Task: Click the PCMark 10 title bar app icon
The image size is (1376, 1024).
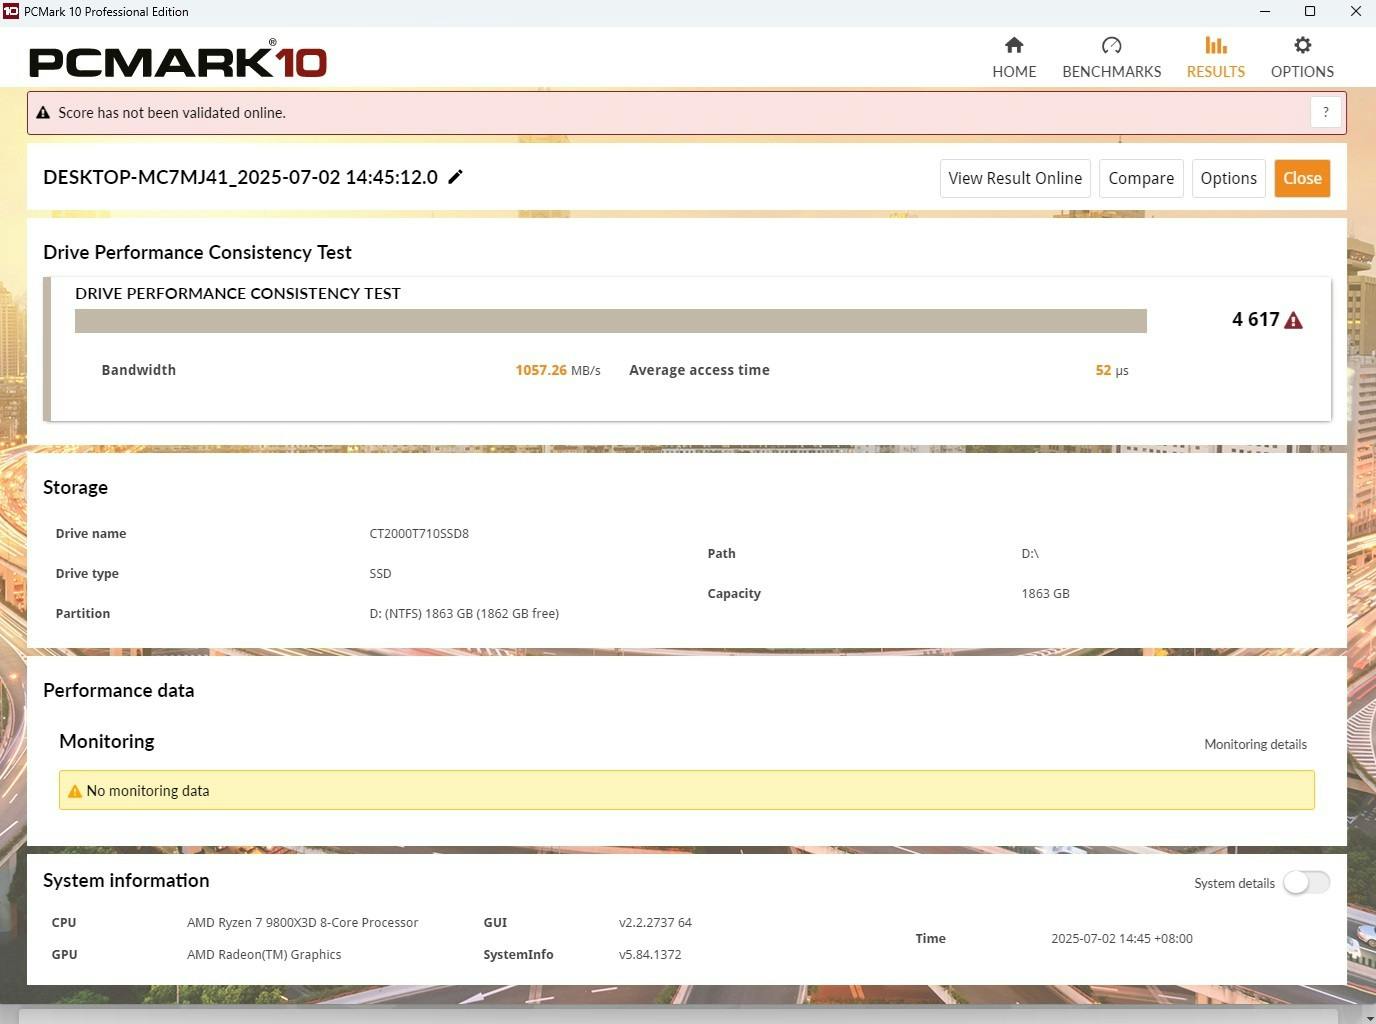Action: click(11, 11)
